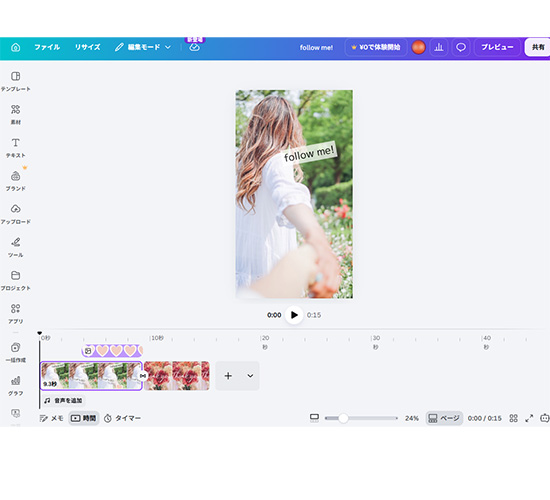Screen dimensions: 550x500
Task: Select the テキスト (Text) tool
Action: tap(15, 148)
